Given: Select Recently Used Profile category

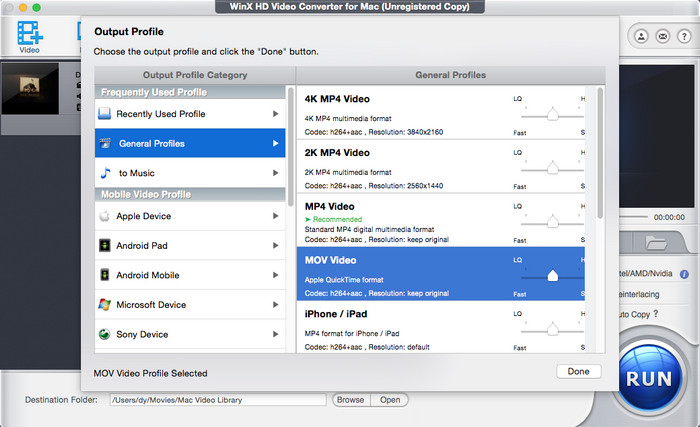Looking at the screenshot, I should pos(190,114).
